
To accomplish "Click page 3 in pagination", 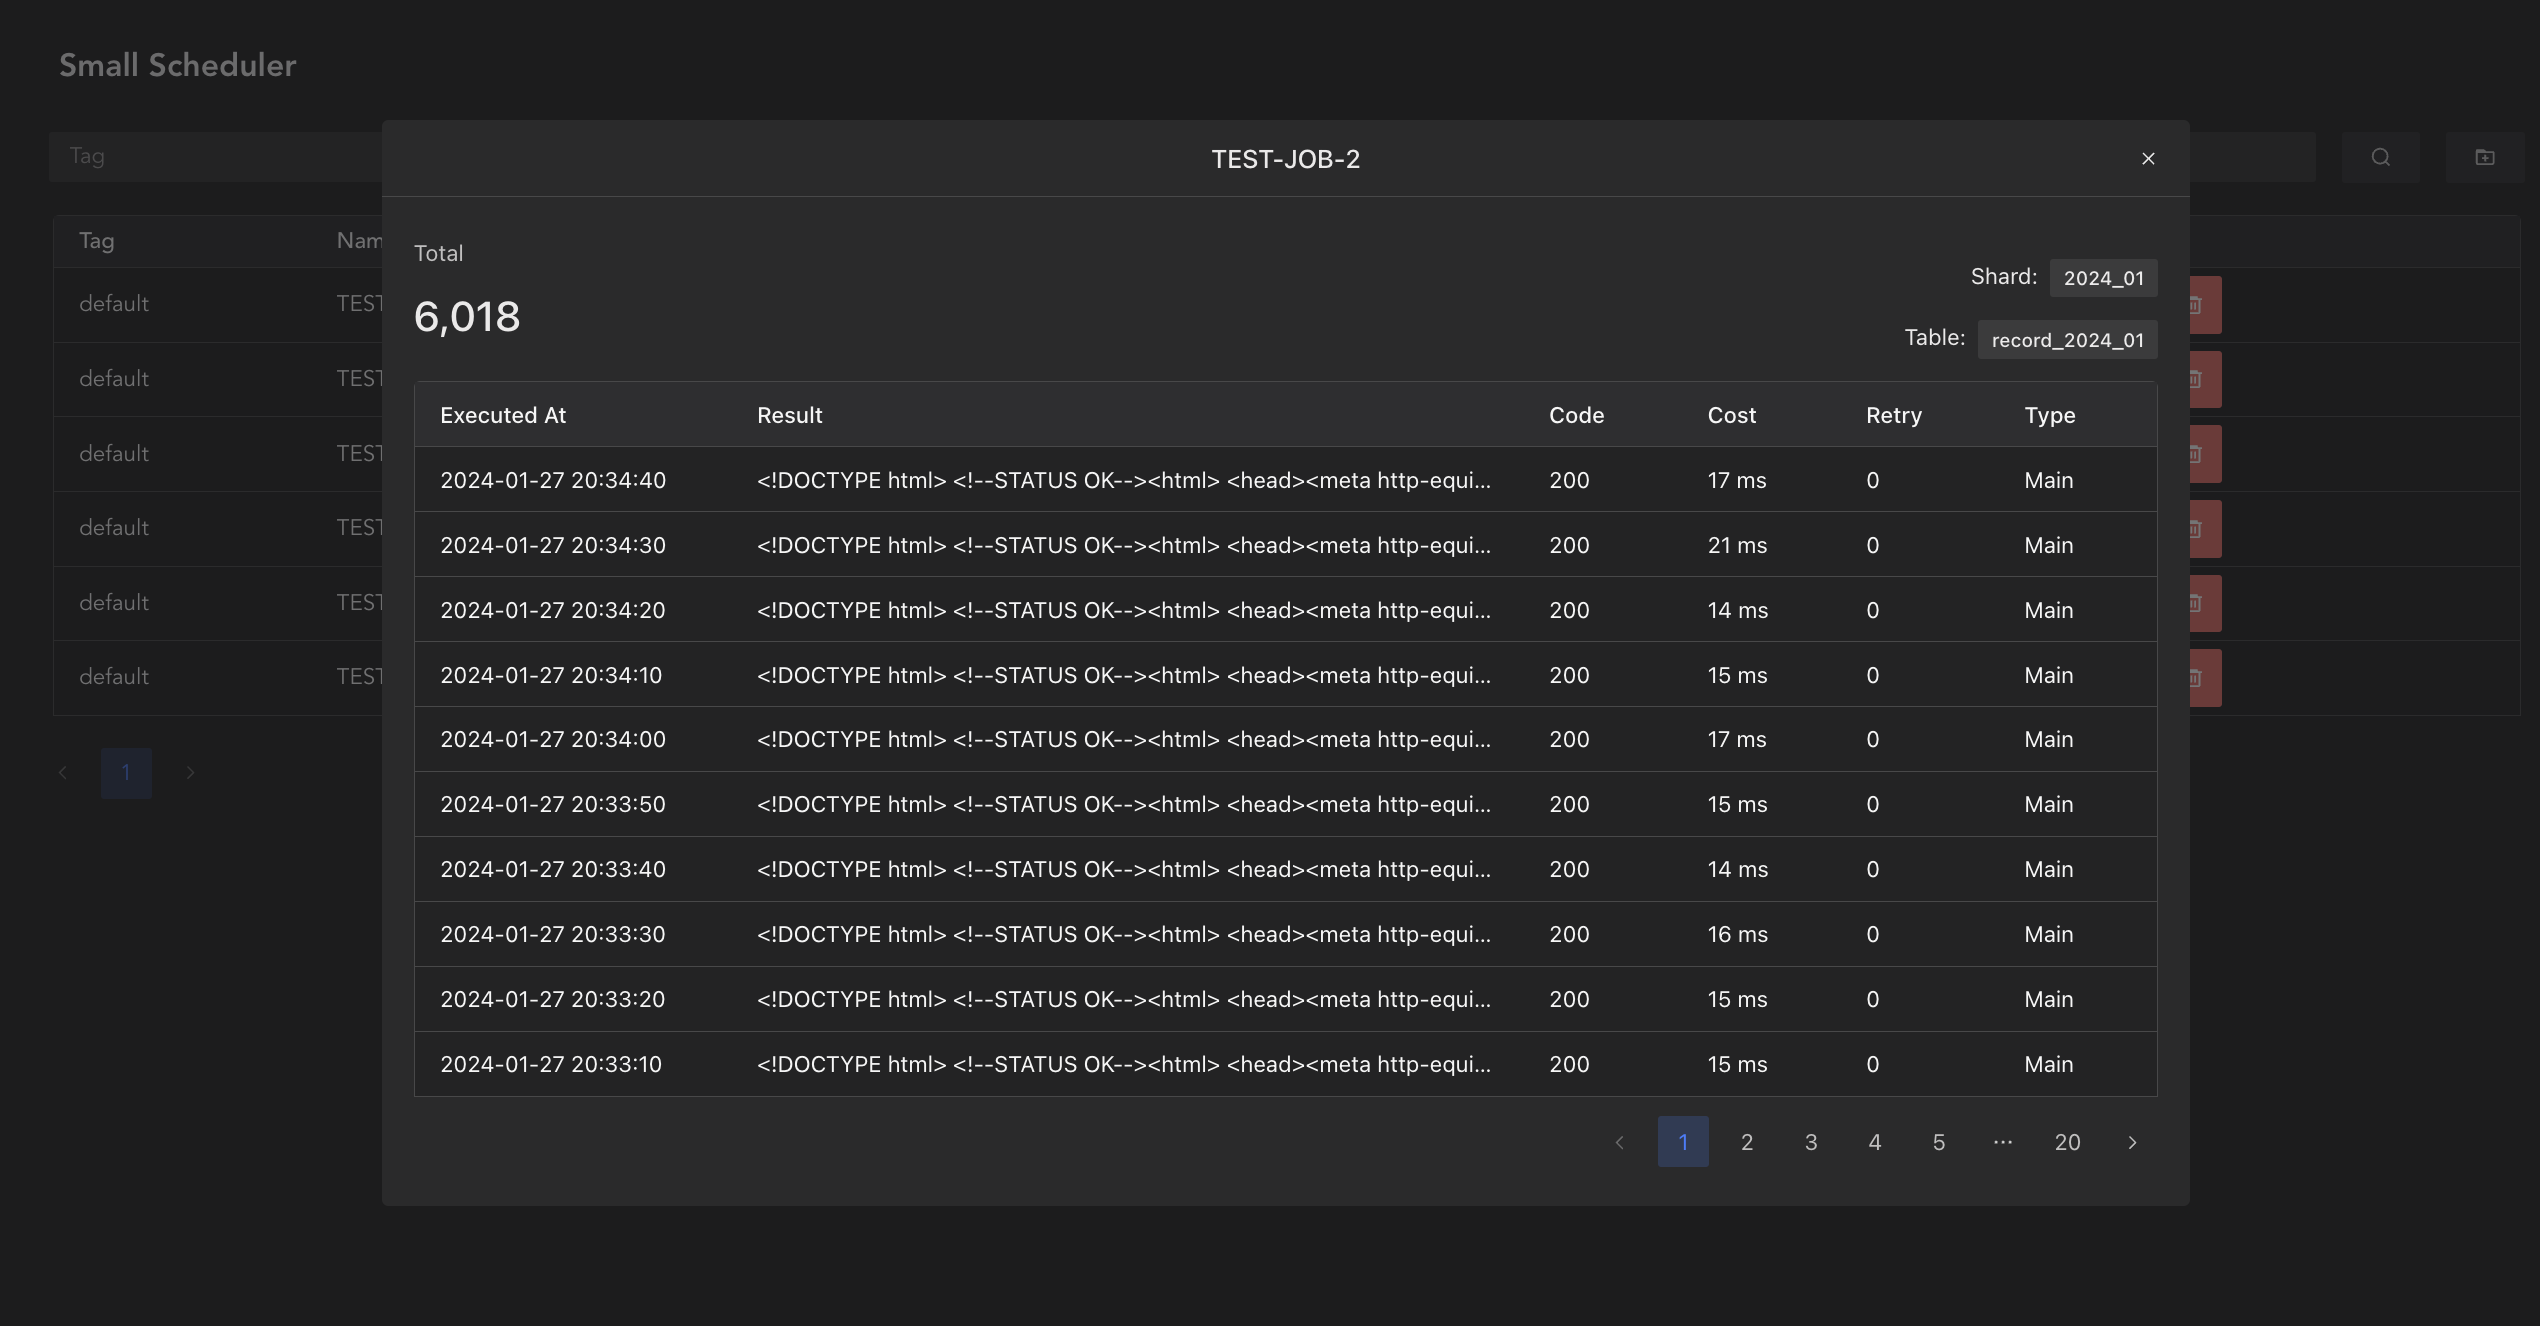I will 1810,1142.
